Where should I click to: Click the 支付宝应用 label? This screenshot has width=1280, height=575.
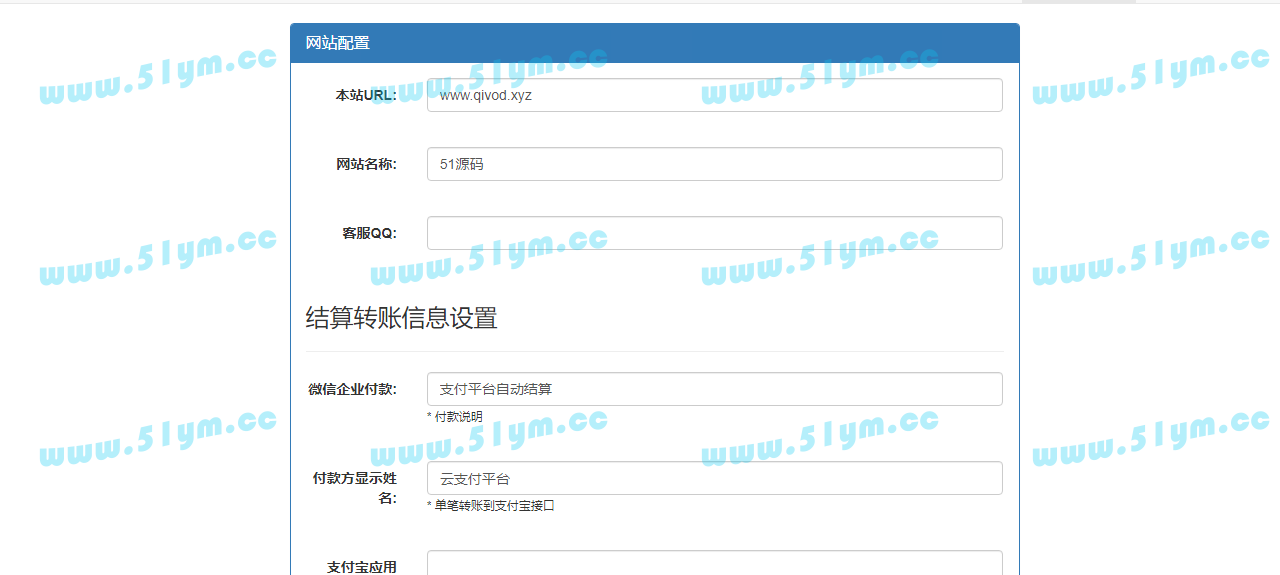pos(361,567)
